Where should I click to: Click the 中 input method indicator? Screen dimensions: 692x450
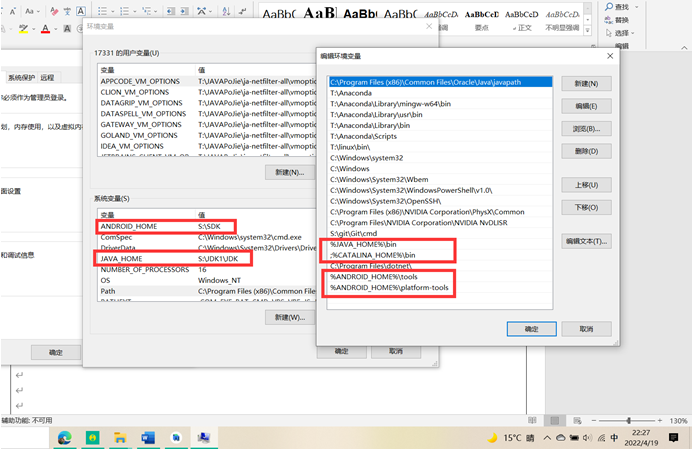[x=614, y=438]
